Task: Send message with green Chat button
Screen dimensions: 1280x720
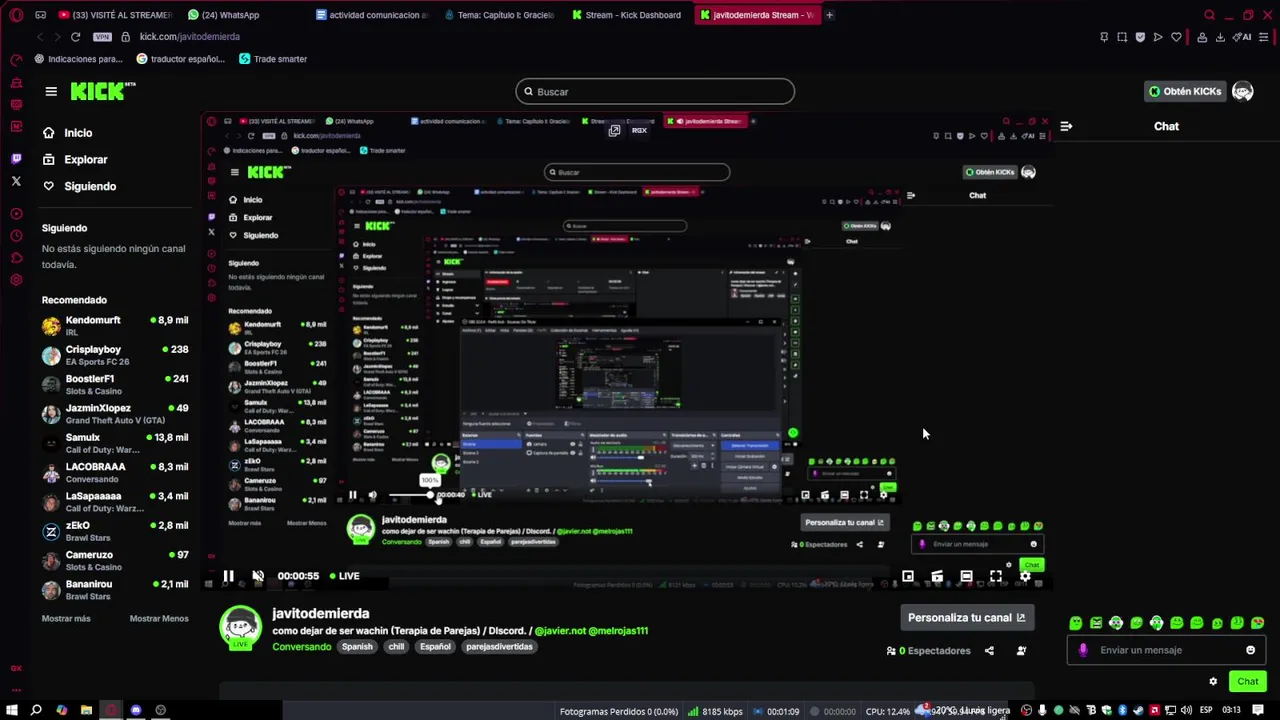Action: tap(1248, 682)
